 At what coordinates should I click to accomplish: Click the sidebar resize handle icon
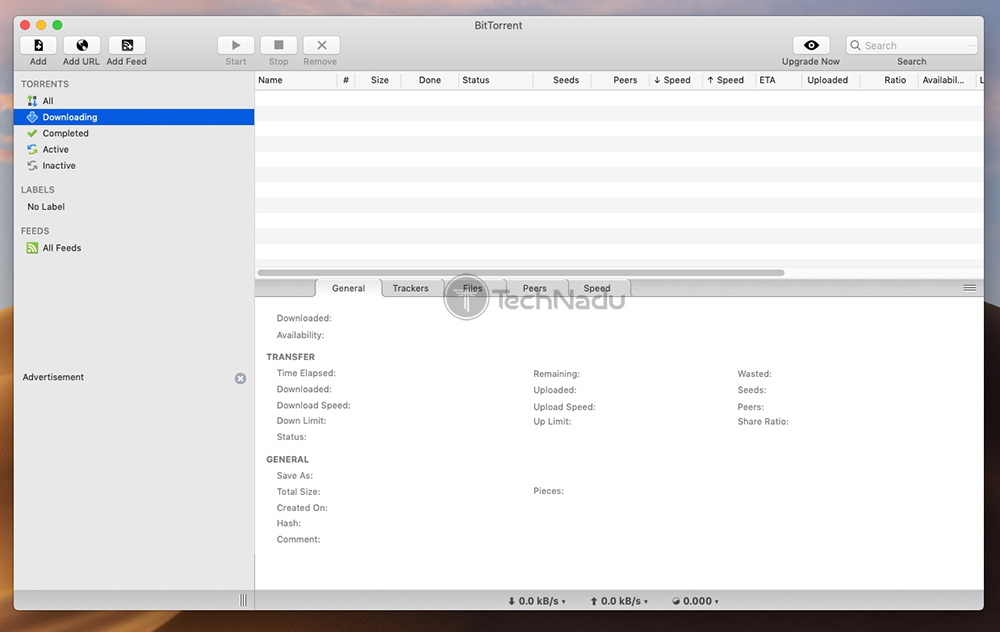(x=243, y=600)
